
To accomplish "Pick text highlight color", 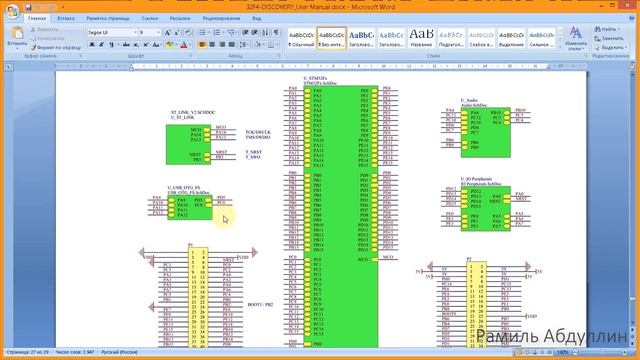I will pyautogui.click(x=169, y=44).
